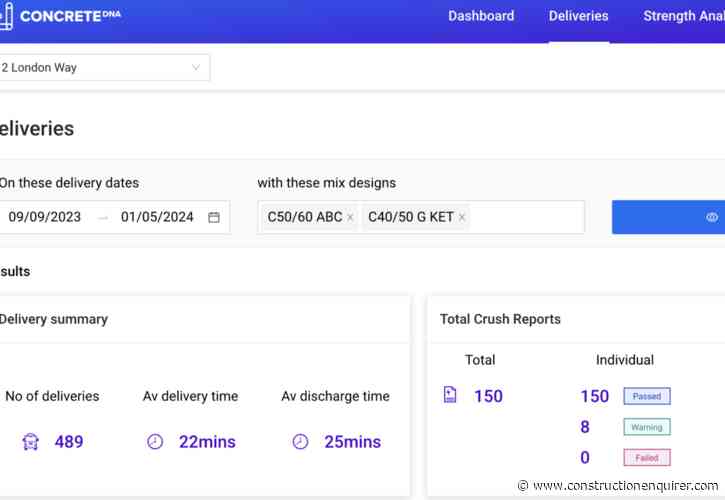Click the failed count 0

tap(585, 457)
